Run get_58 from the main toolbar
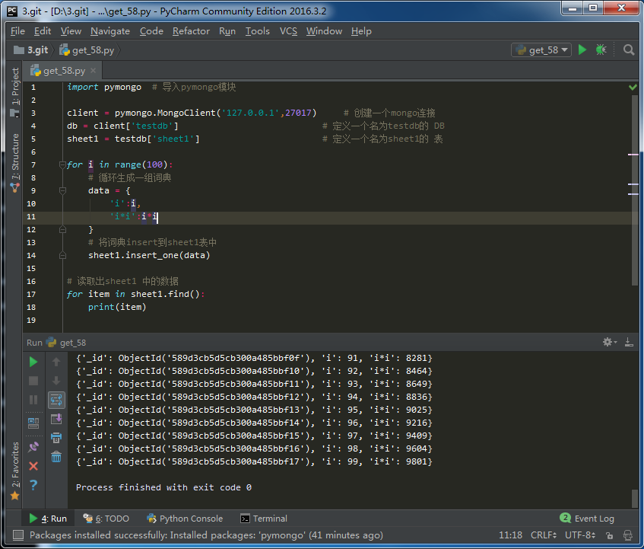 582,50
